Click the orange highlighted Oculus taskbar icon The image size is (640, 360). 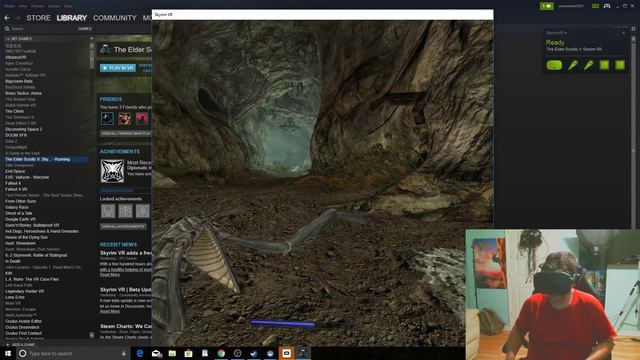point(287,353)
